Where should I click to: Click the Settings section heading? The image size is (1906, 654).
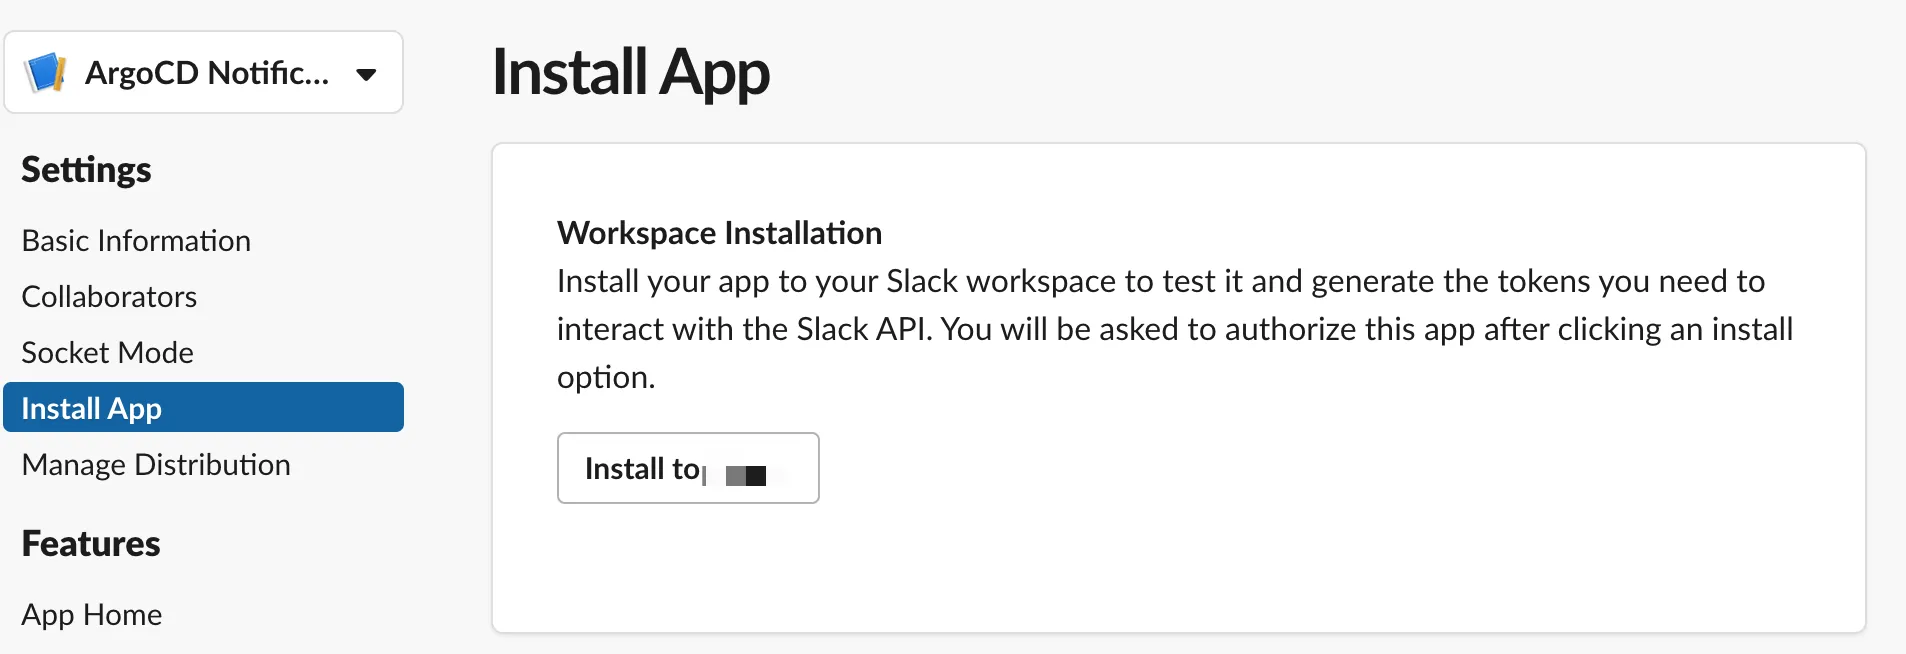pos(86,170)
